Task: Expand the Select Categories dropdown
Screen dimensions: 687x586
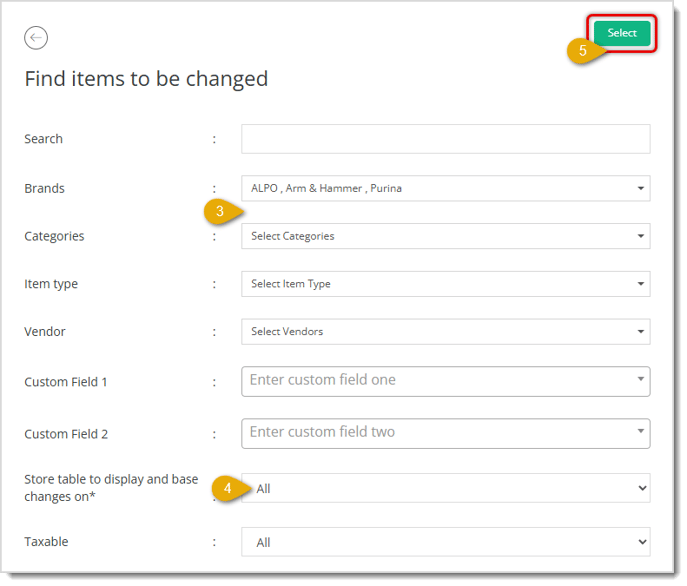Action: [448, 237]
